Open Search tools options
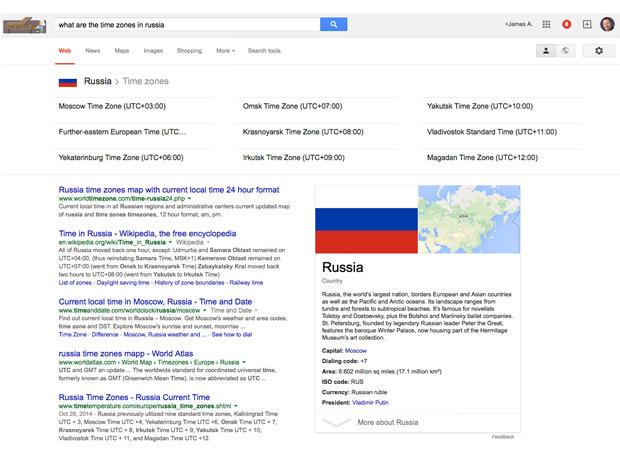This screenshot has width=620, height=465. pos(264,51)
